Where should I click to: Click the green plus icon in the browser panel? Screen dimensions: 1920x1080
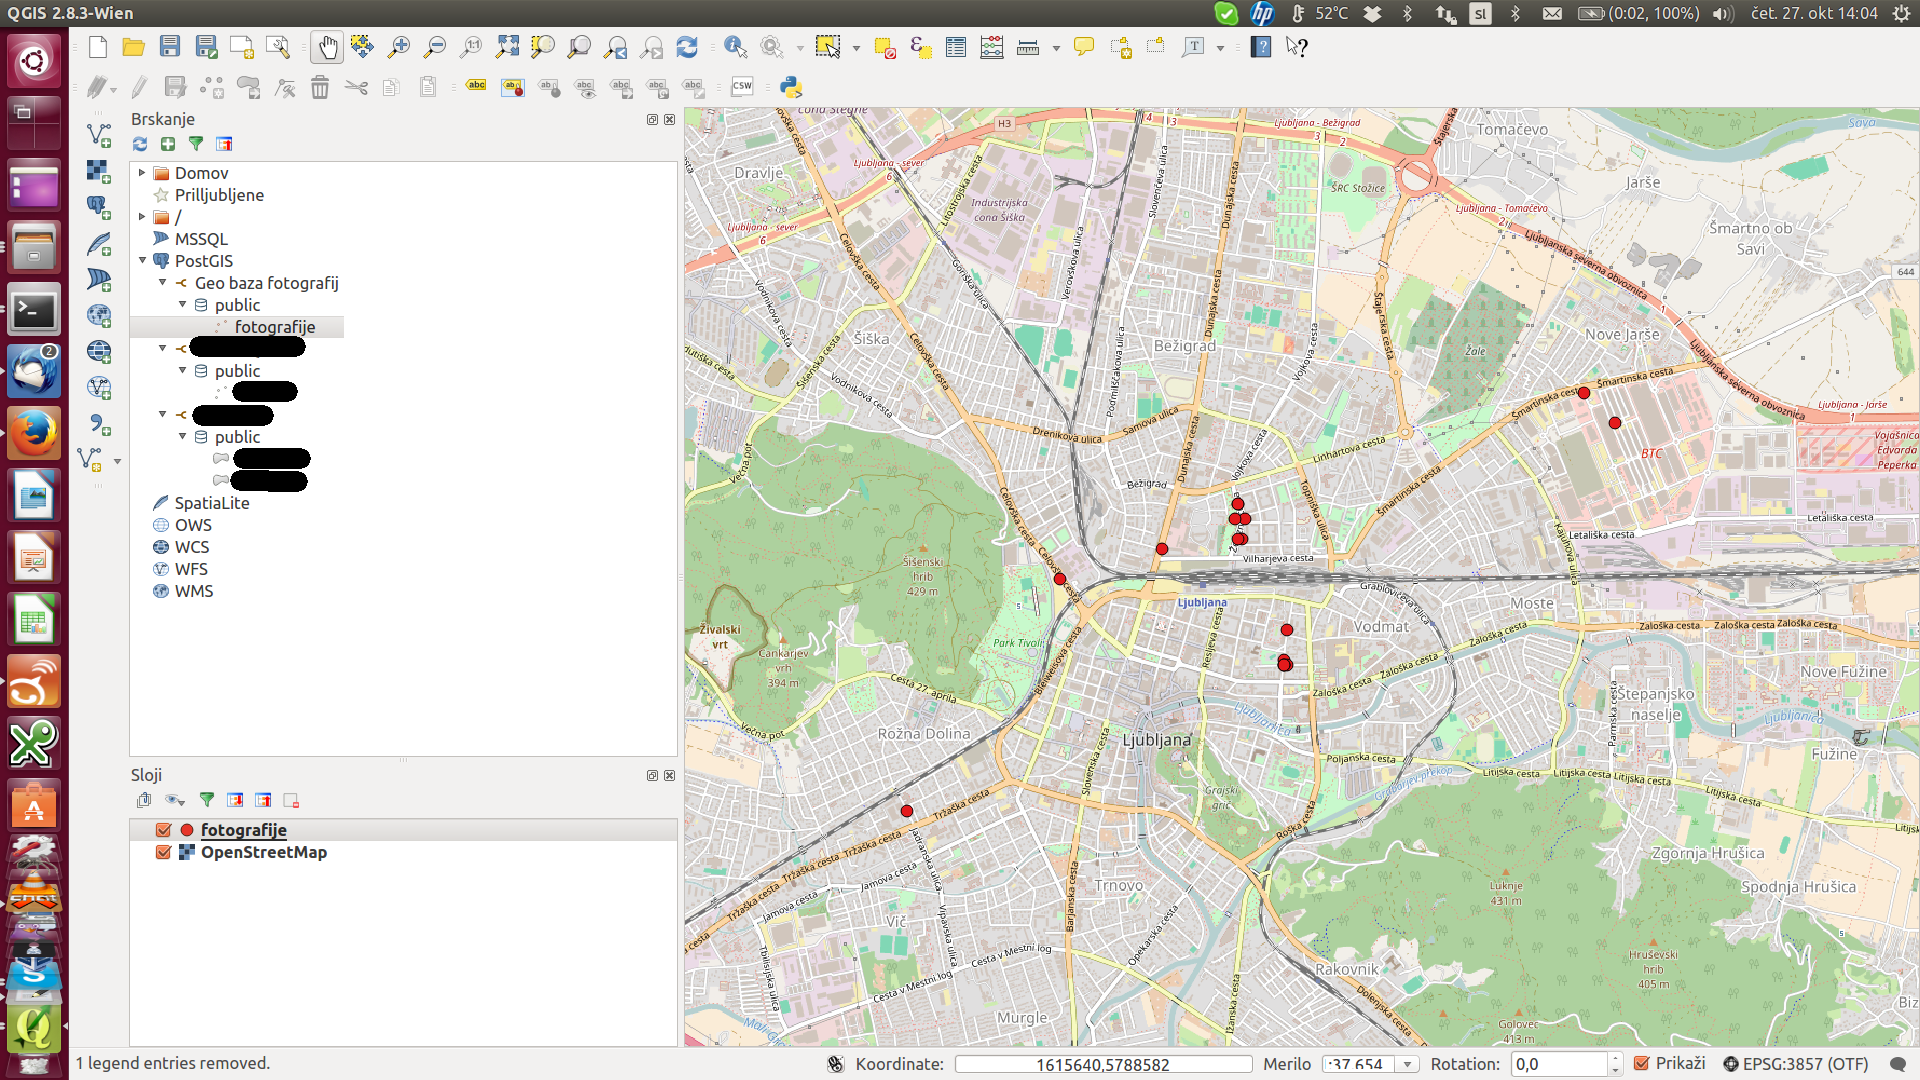click(168, 144)
